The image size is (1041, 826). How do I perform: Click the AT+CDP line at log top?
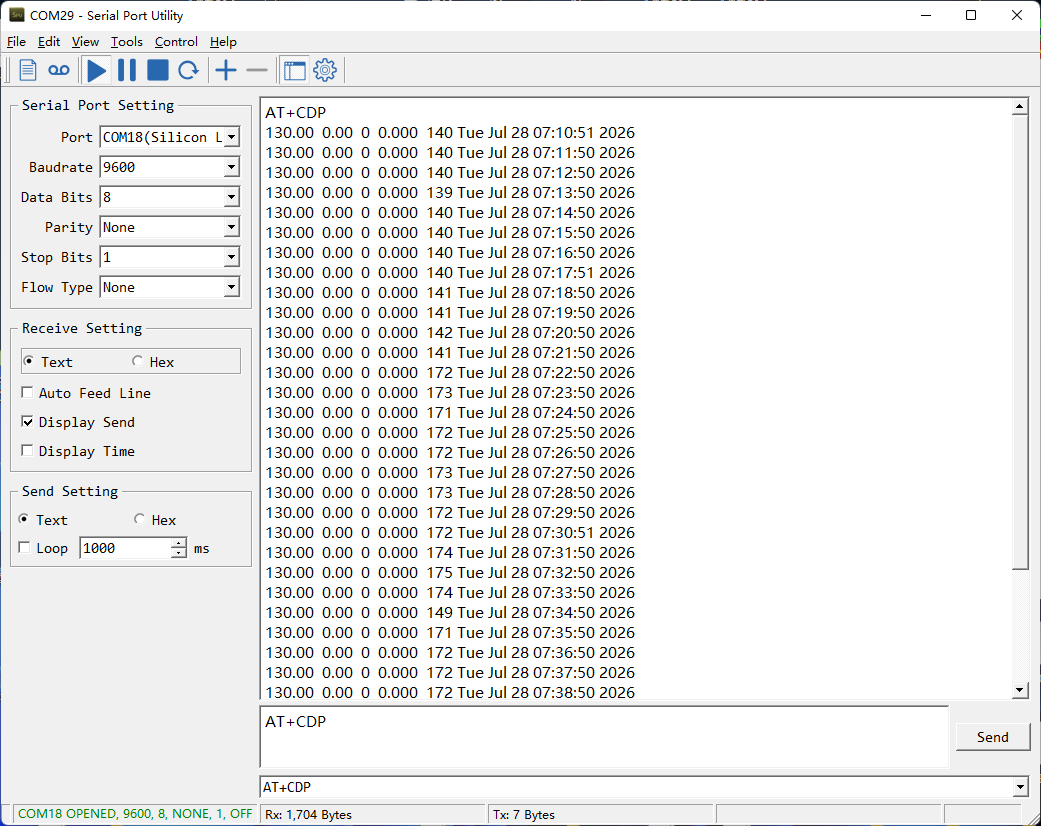pyautogui.click(x=295, y=113)
